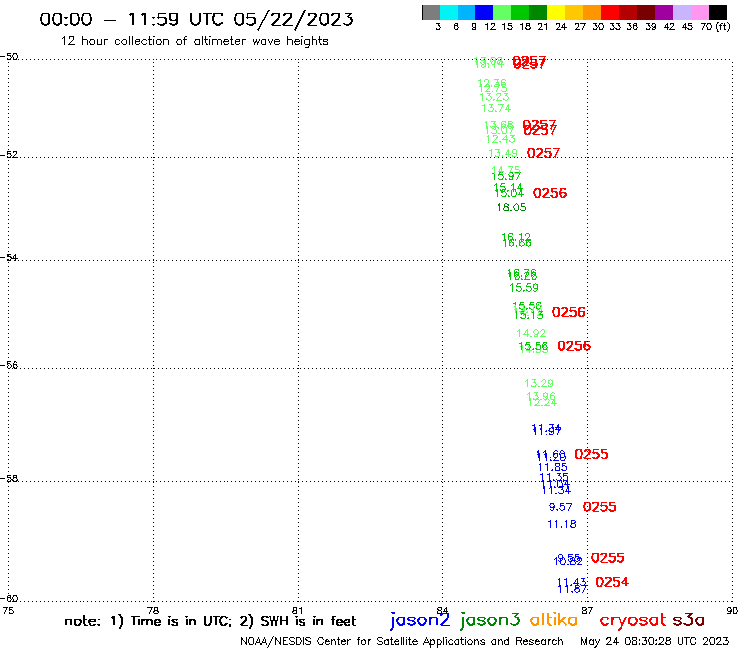Image resolution: width=740 pixels, height=650 pixels.
Task: Click the s3a satellite legend label
Action: (x=688, y=620)
